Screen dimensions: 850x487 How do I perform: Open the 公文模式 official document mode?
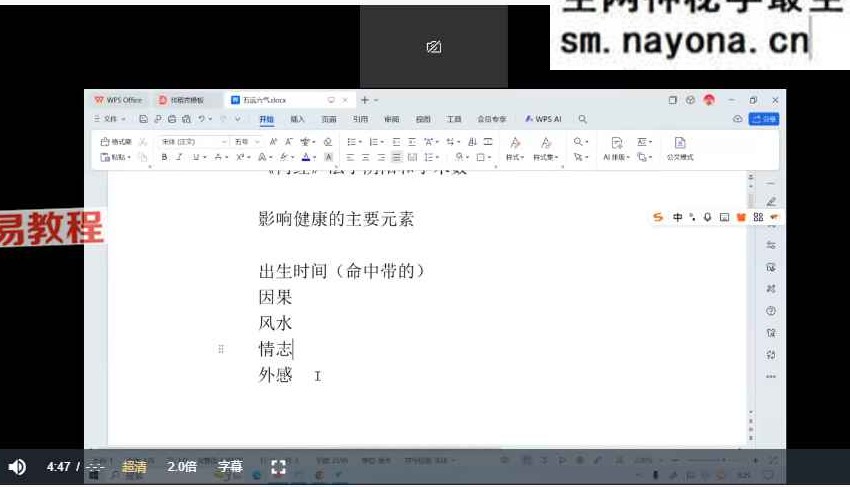point(680,149)
